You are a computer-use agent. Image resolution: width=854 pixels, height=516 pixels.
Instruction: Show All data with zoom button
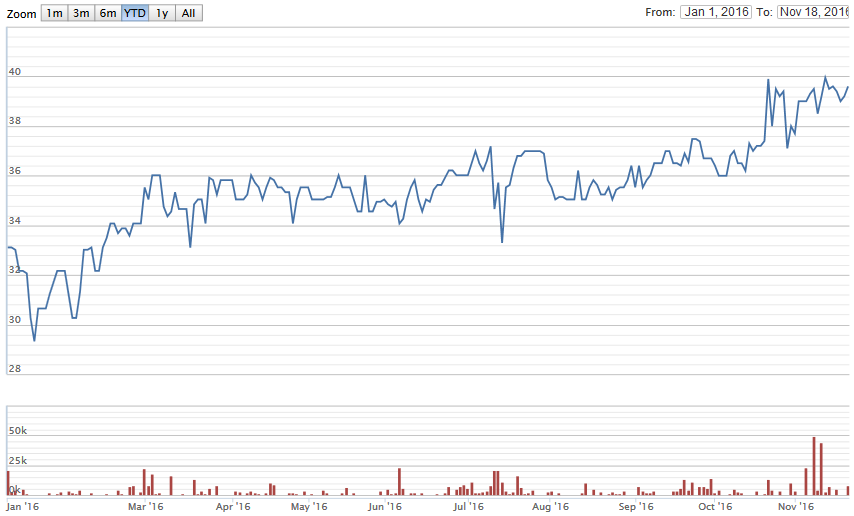tap(188, 13)
